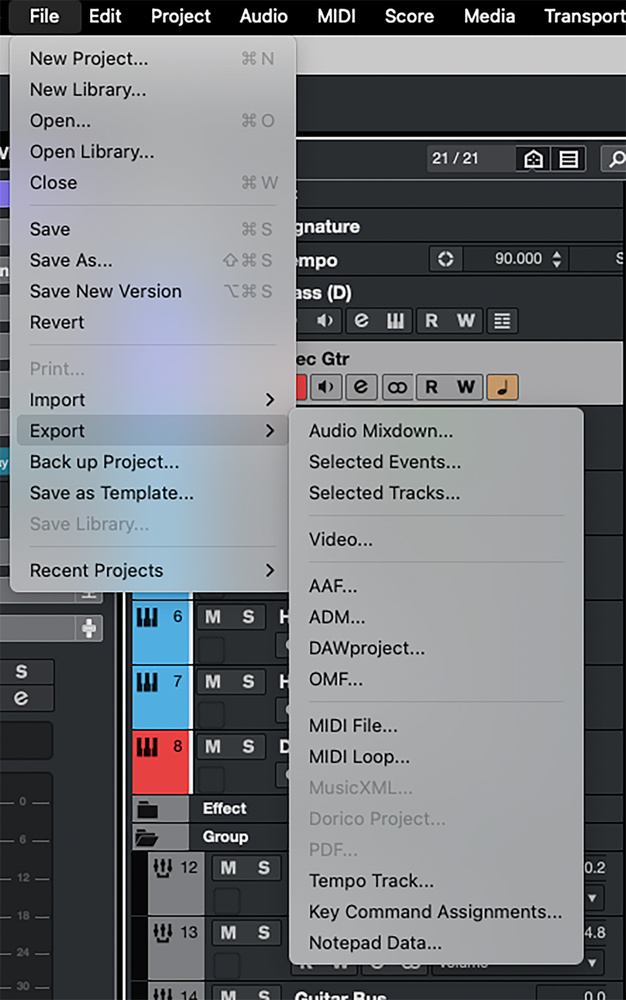Expand the Effect folder track

[148, 808]
